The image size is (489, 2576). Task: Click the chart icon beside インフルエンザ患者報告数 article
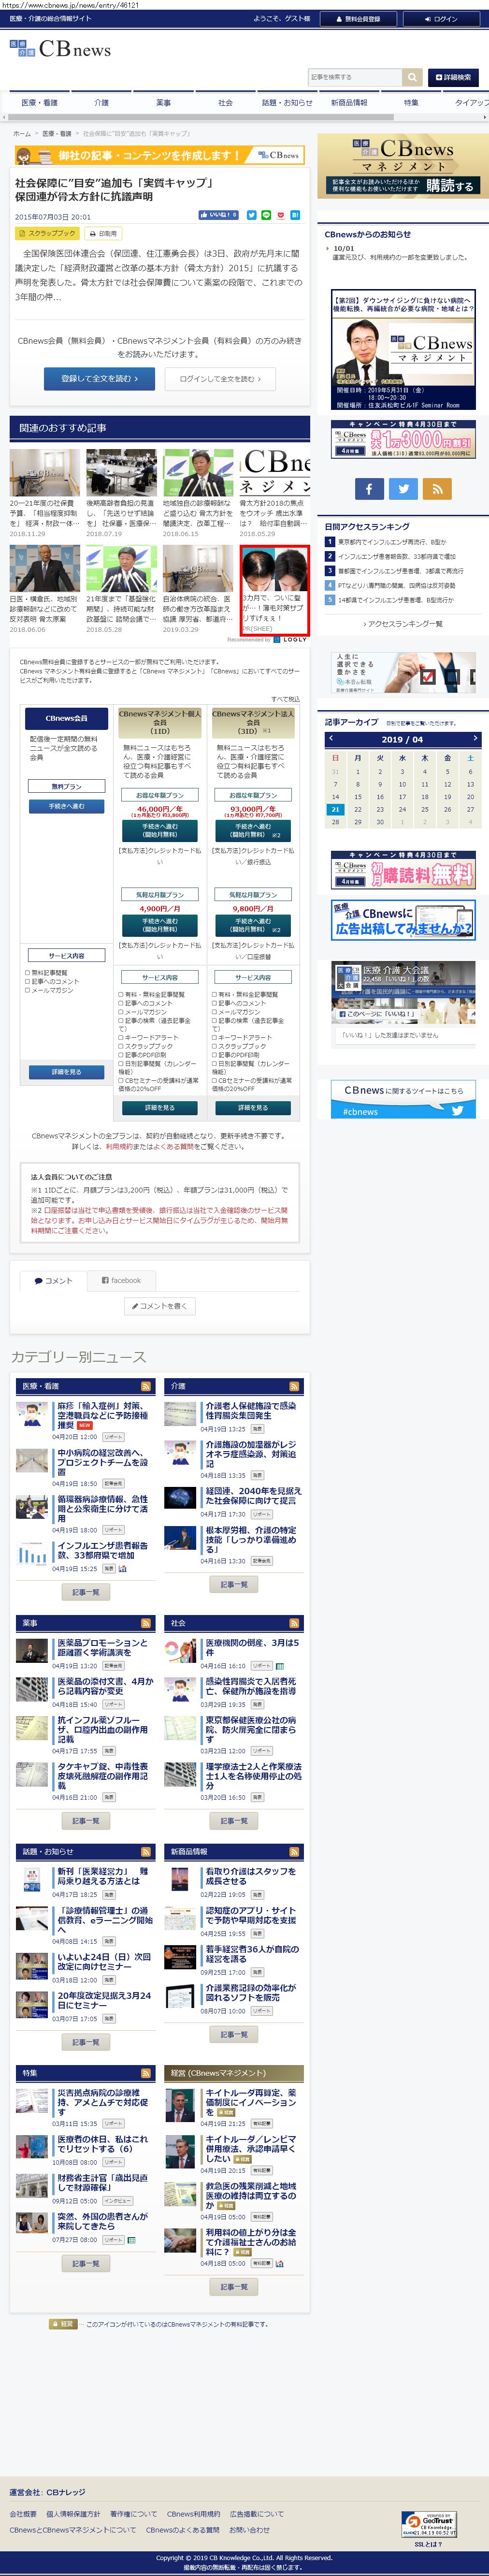pos(123,1569)
